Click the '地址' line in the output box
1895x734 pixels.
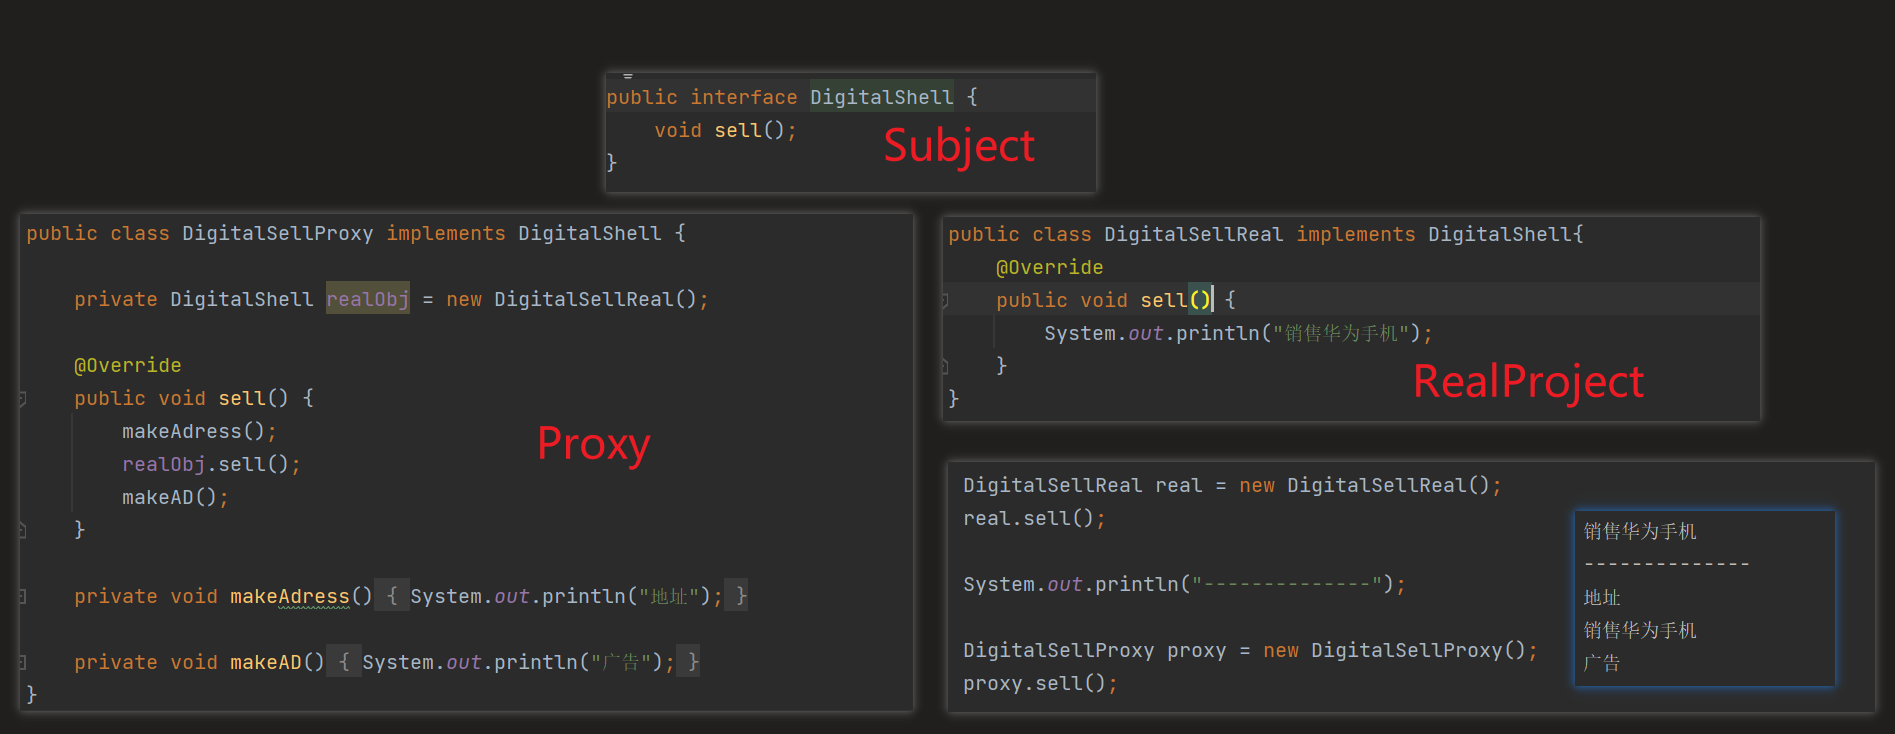1602,597
